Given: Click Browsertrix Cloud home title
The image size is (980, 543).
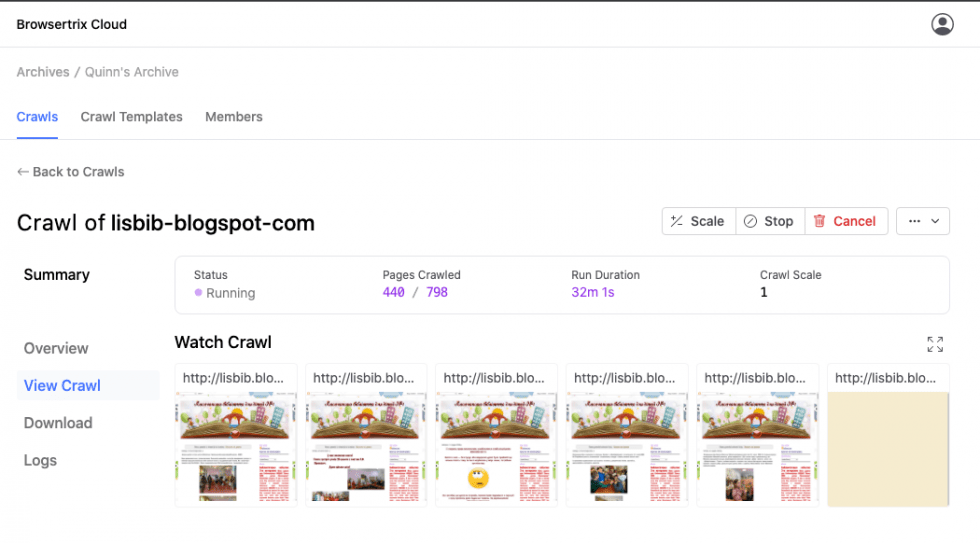Looking at the screenshot, I should click(x=72, y=24).
